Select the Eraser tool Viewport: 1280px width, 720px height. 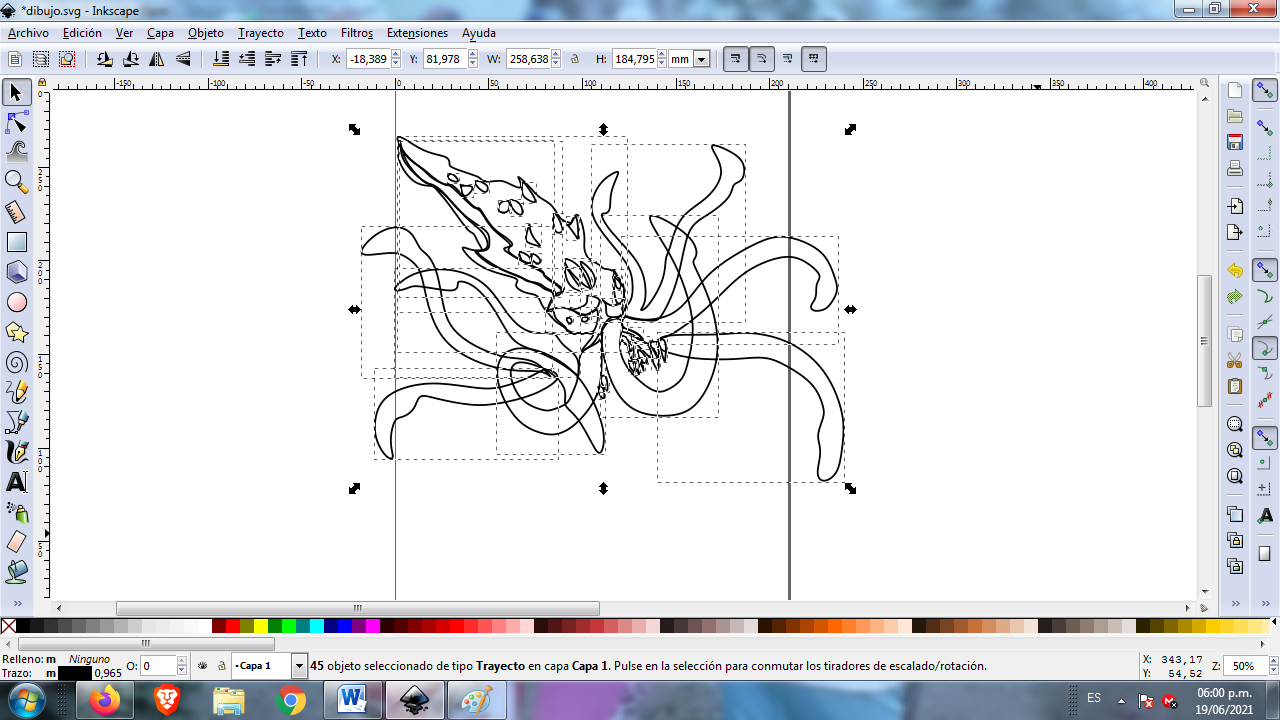16,542
